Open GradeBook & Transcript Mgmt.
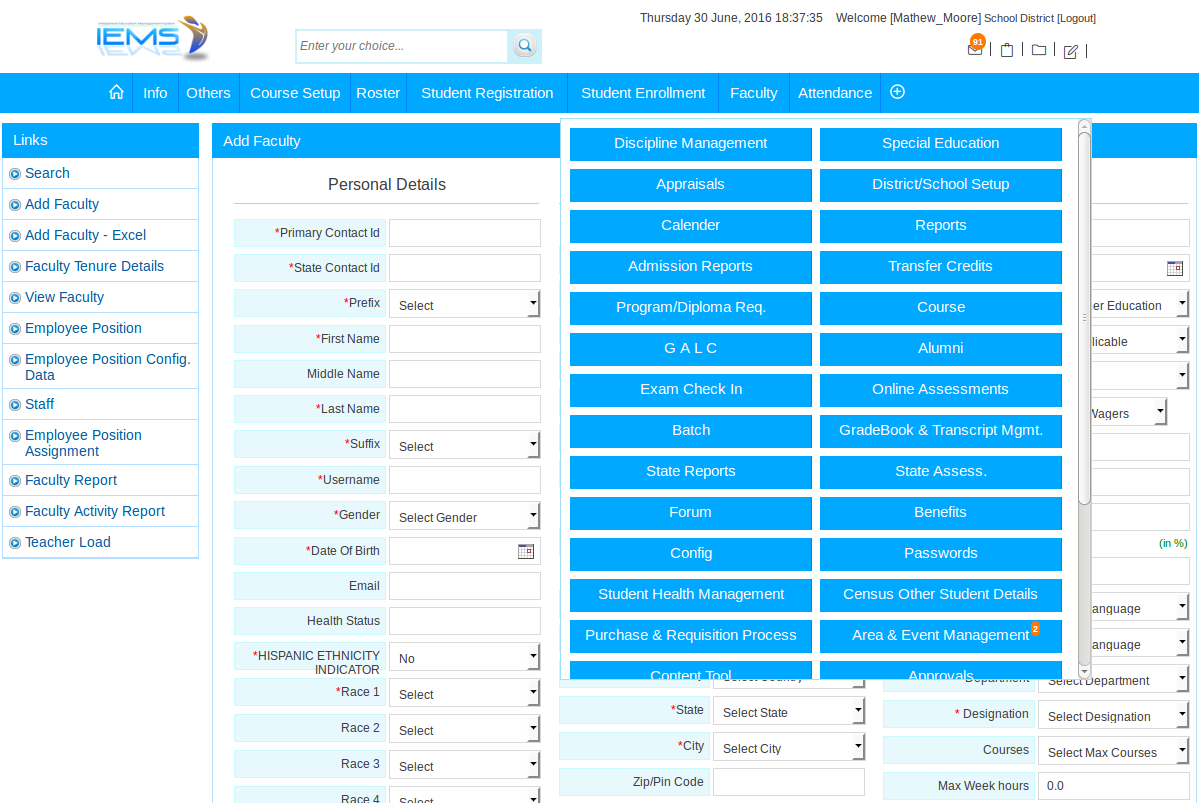 941,431
